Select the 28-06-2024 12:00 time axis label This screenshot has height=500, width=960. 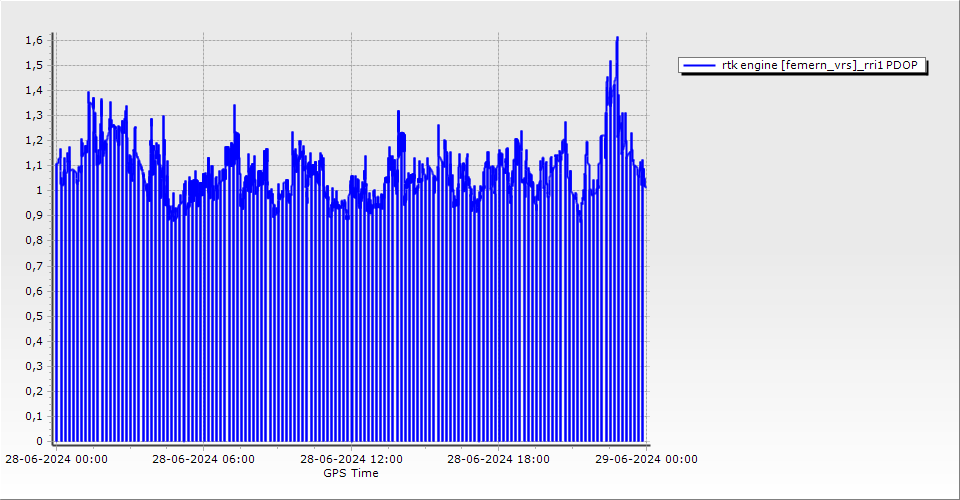tap(350, 460)
